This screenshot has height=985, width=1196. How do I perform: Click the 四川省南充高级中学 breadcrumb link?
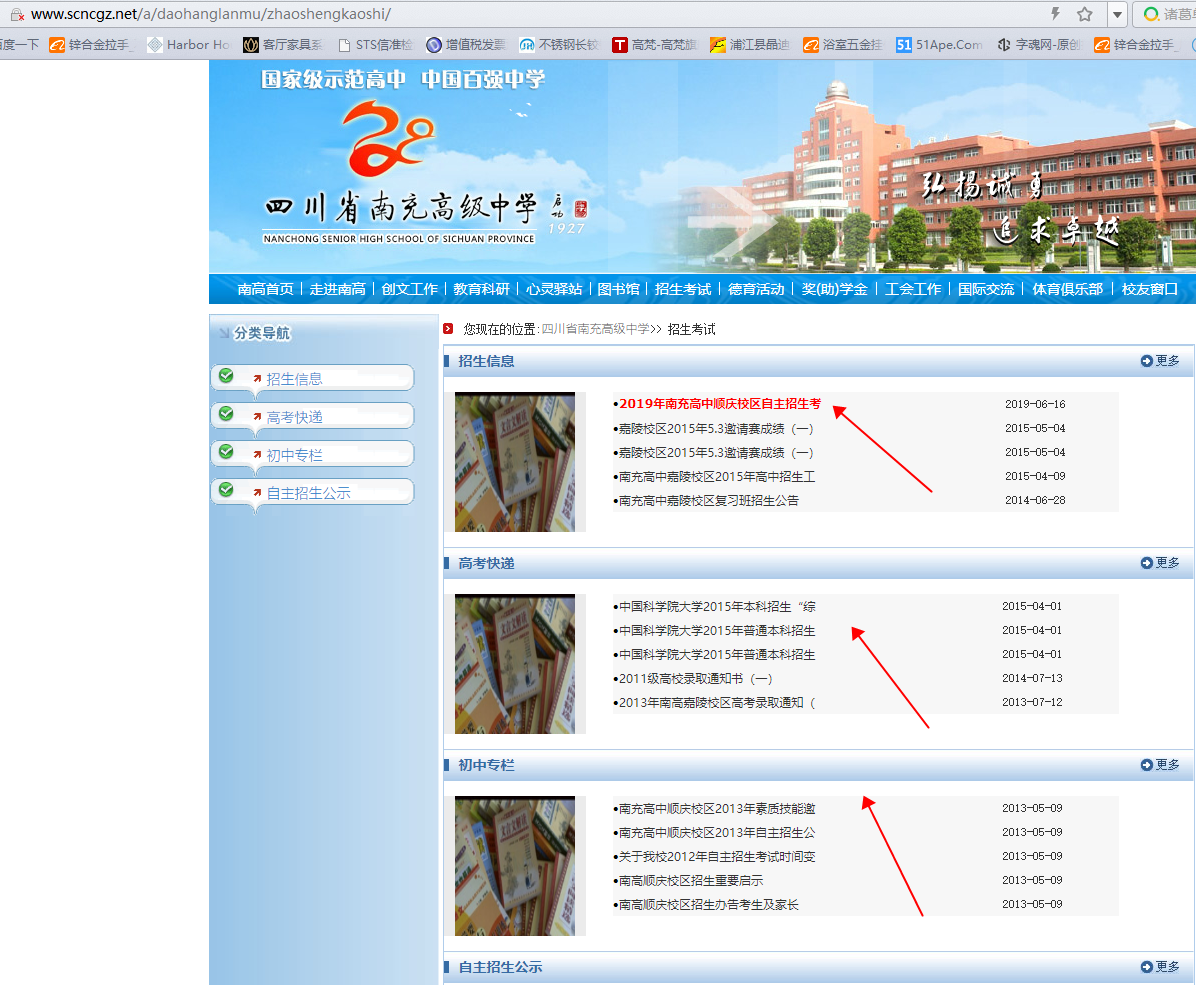[x=595, y=329]
